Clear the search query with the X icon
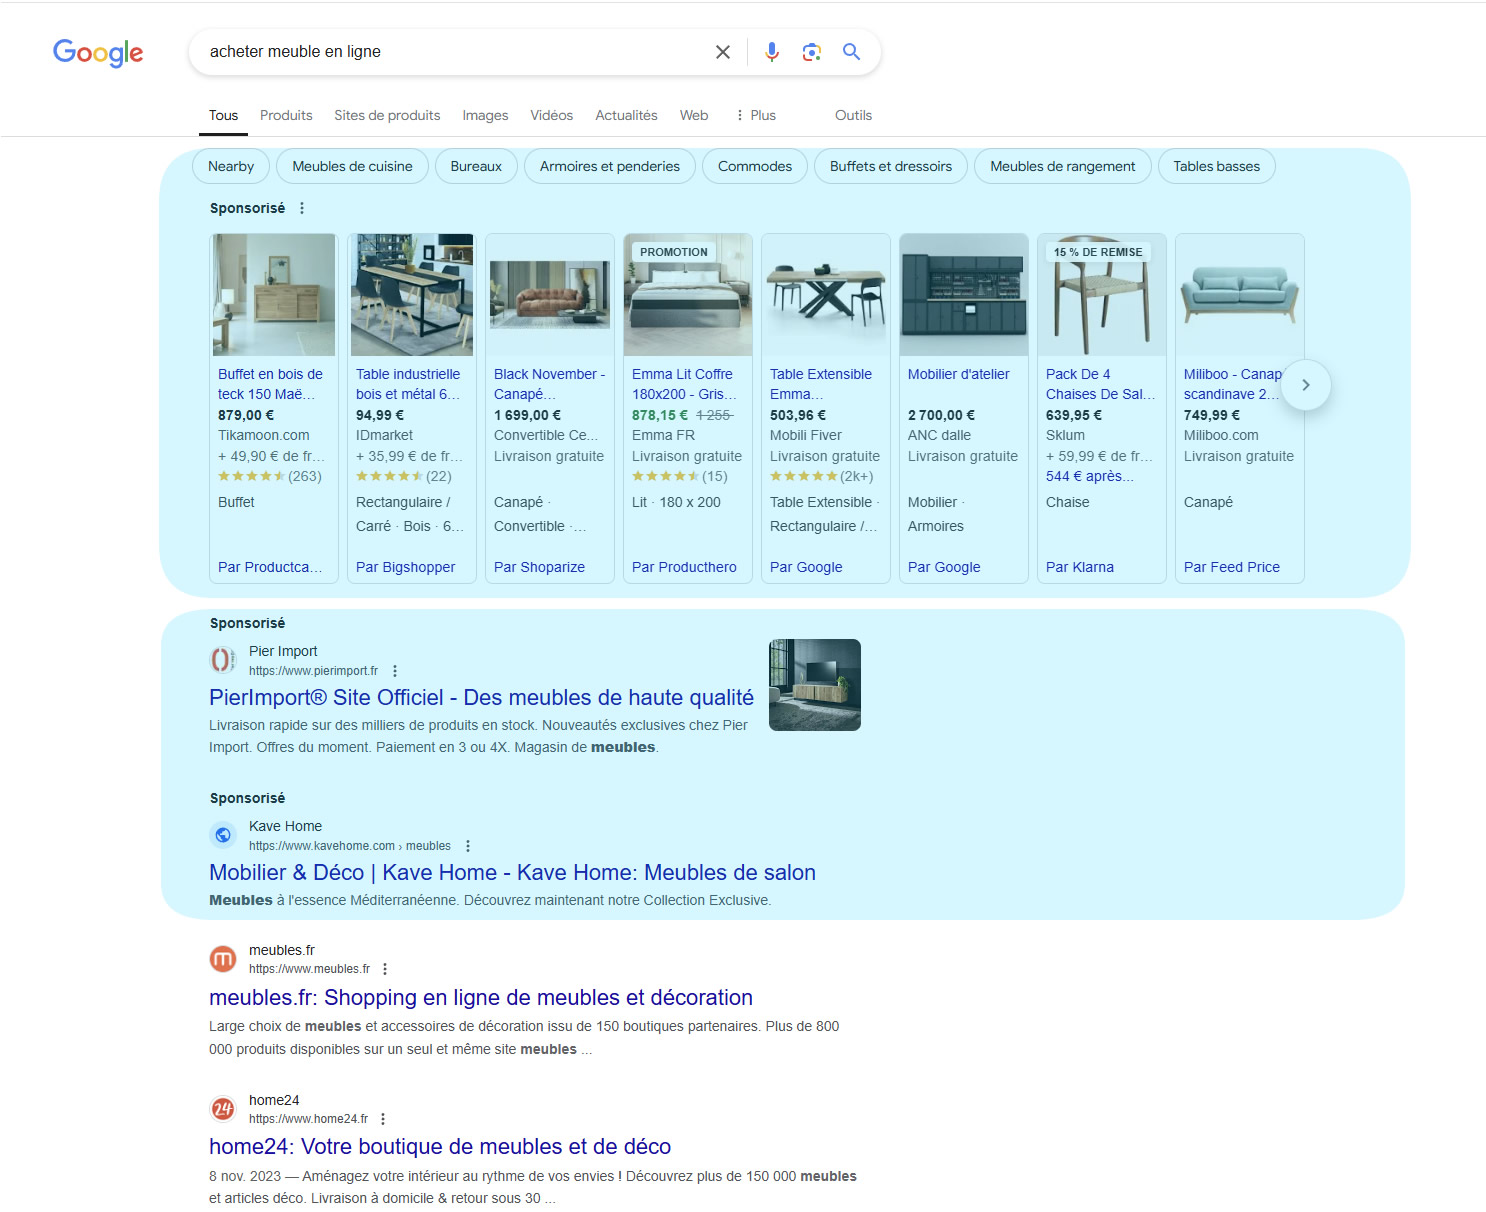Viewport: 1486px width, 1212px height. 723,52
